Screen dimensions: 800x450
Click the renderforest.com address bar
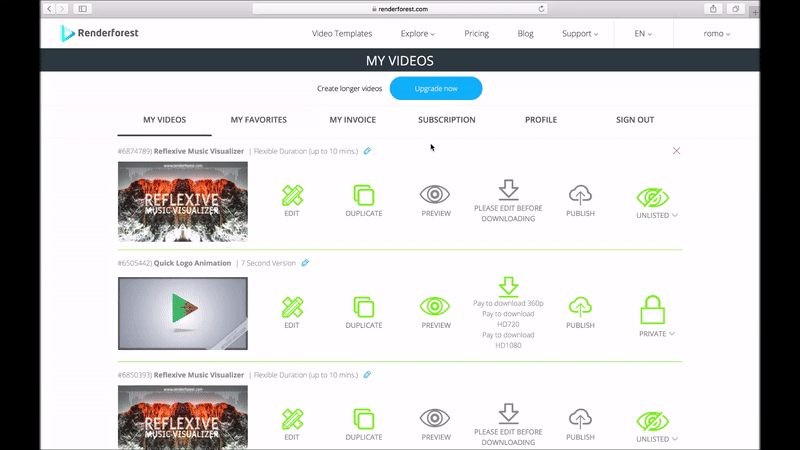pos(399,9)
